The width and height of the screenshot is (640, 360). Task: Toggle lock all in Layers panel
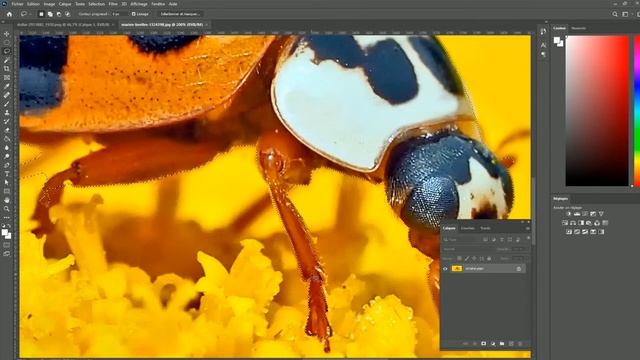(x=489, y=258)
